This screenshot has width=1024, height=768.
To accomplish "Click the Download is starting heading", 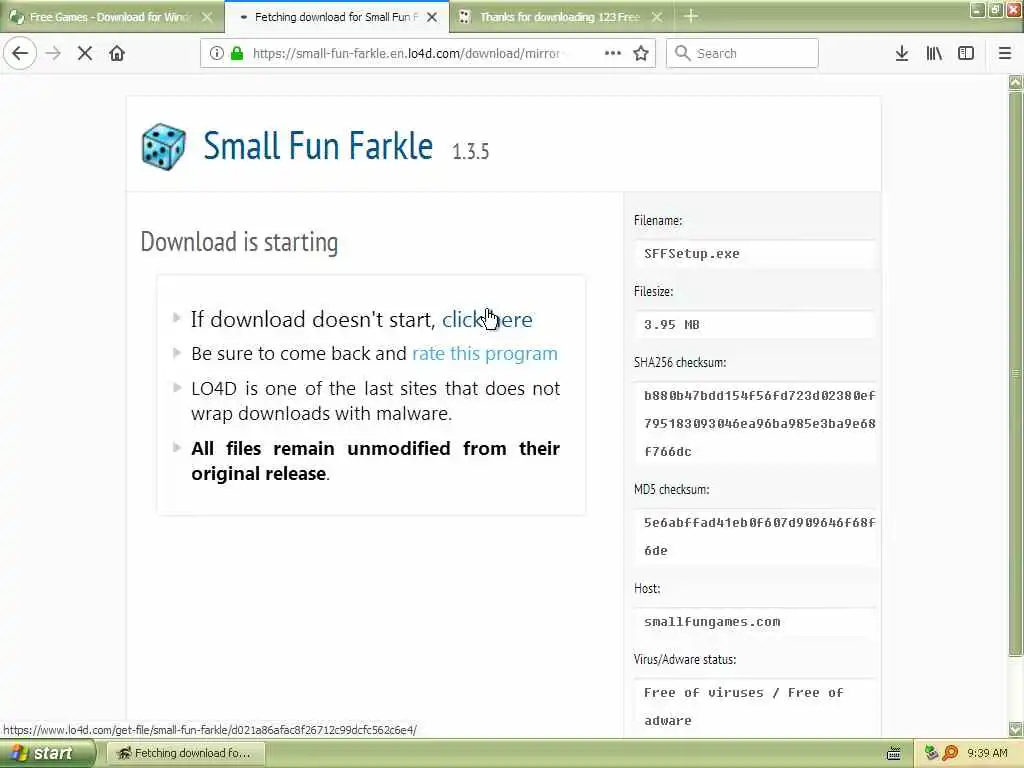I will [240, 242].
